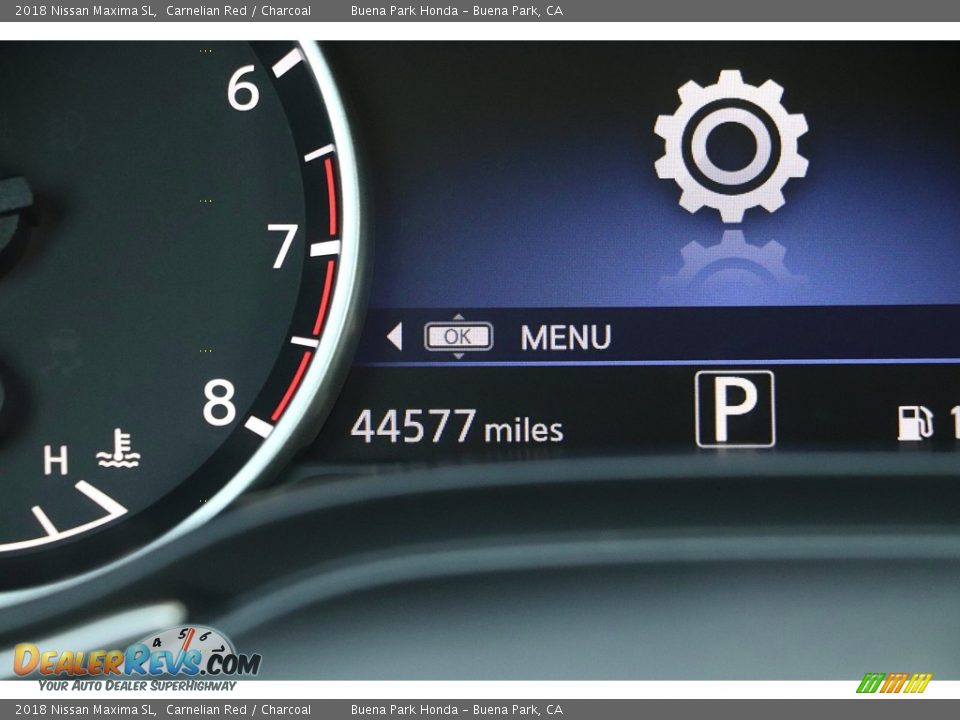Click the fuel pump icon
The width and height of the screenshot is (960, 720).
pyautogui.click(x=915, y=422)
